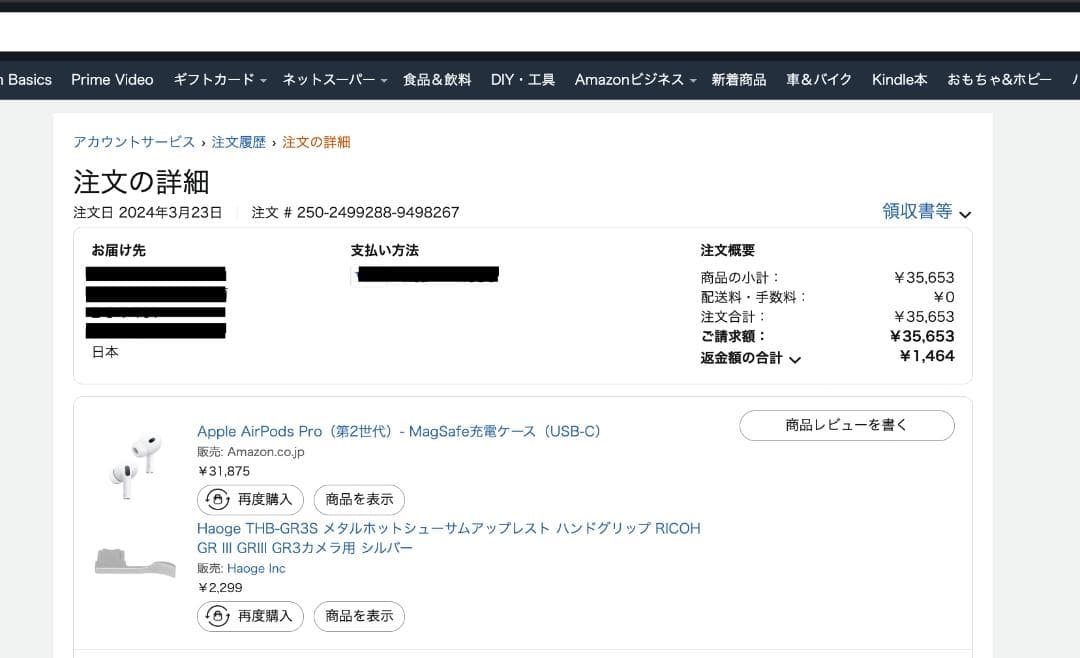Click 商品を表示 for the AirPods Pro
Screen dimensions: 1080x658
point(358,500)
